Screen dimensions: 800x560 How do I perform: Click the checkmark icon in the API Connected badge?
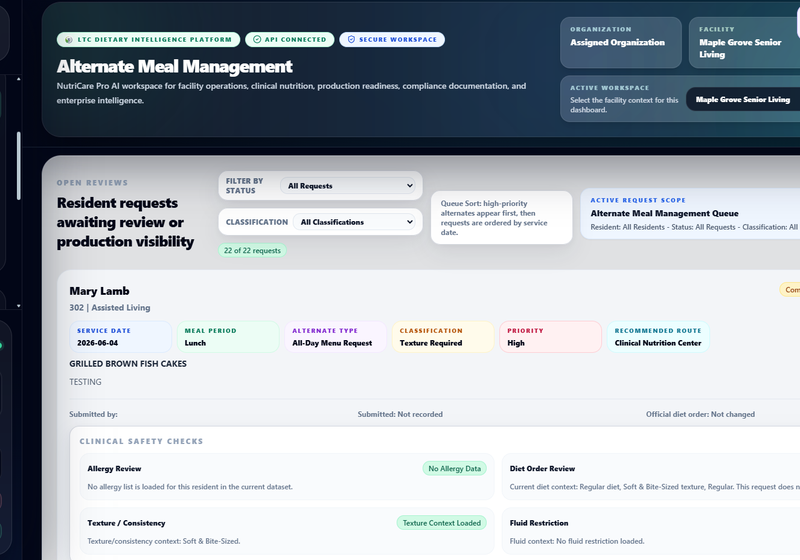pyautogui.click(x=257, y=39)
